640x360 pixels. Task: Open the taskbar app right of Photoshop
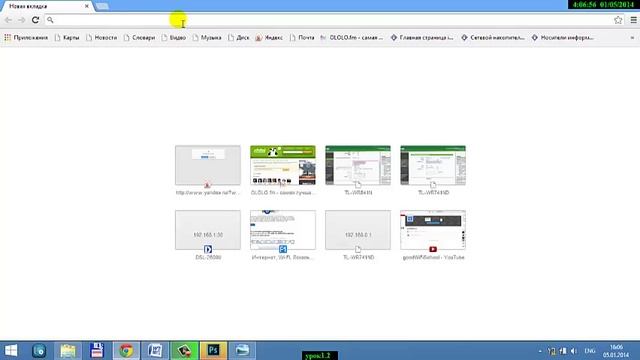coord(242,350)
